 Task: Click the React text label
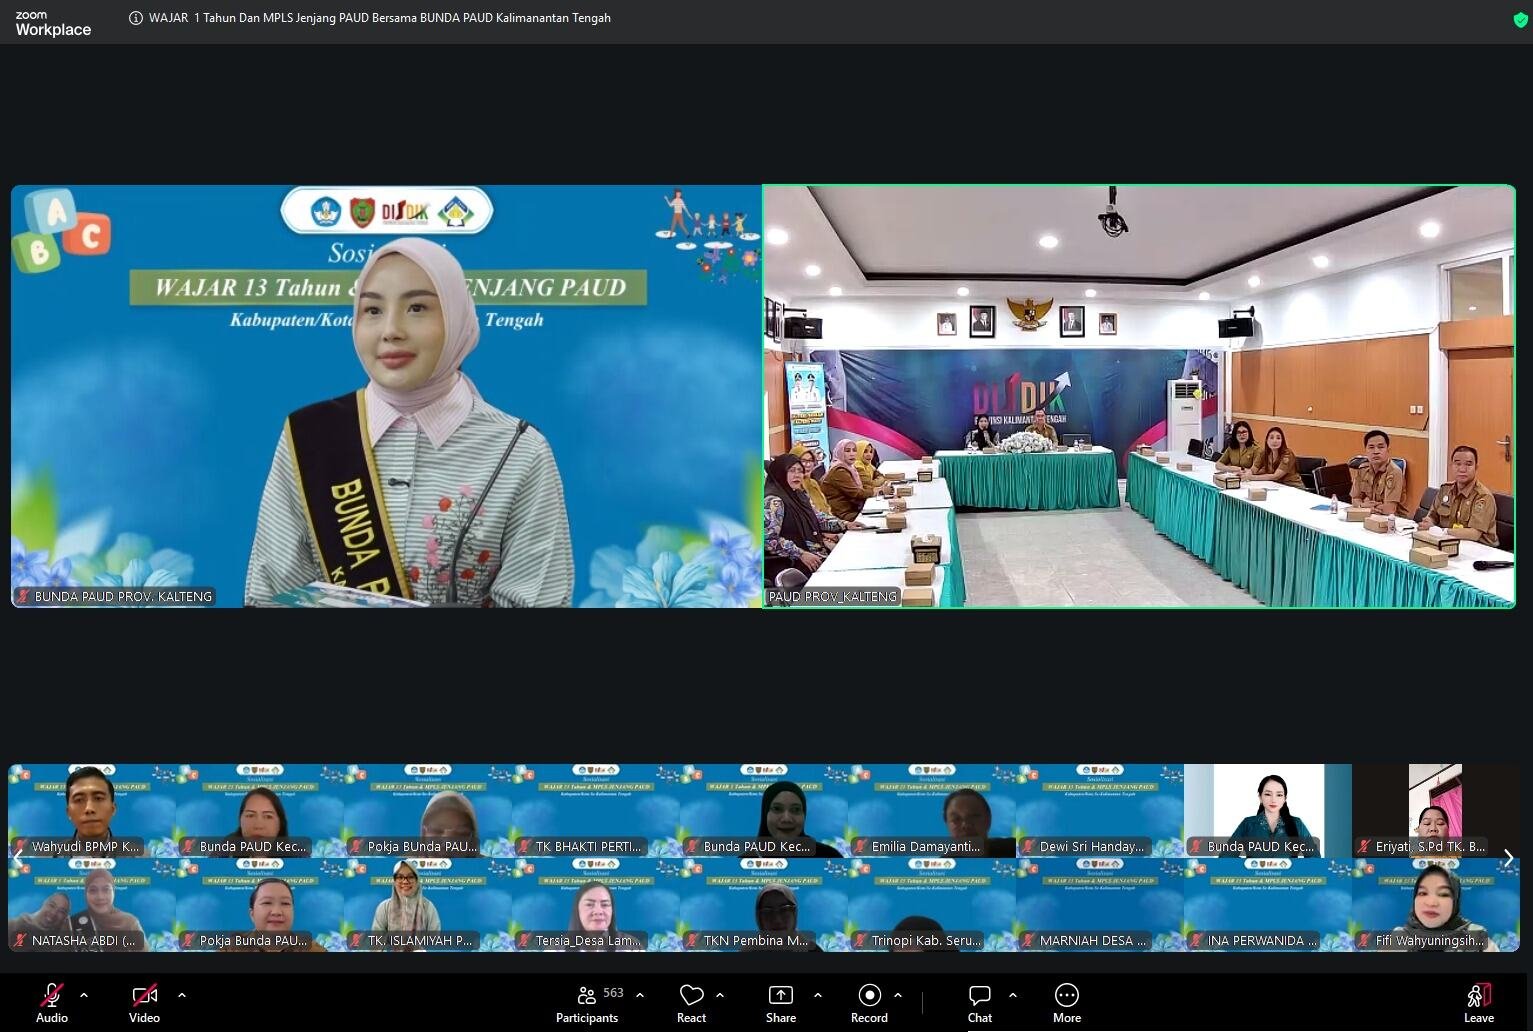pos(691,1018)
